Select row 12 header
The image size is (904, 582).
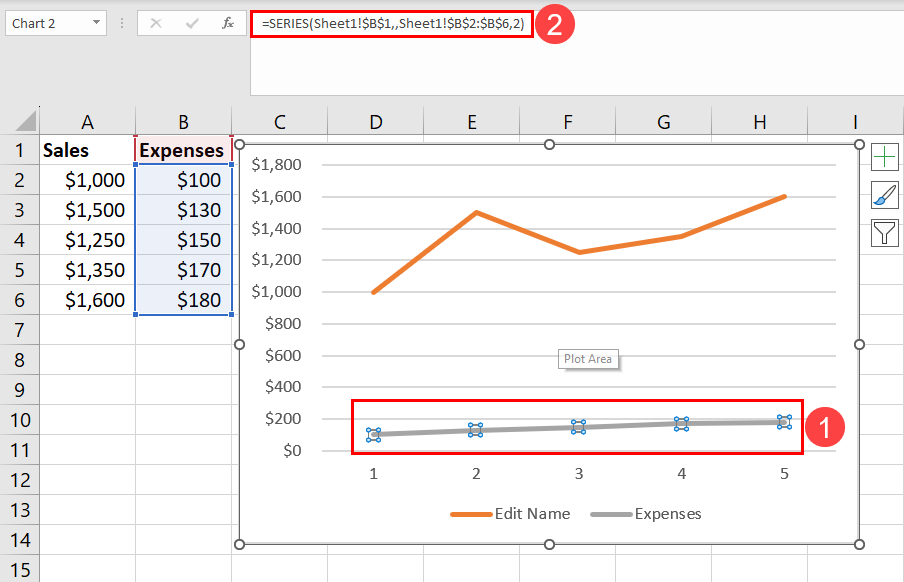(x=19, y=480)
